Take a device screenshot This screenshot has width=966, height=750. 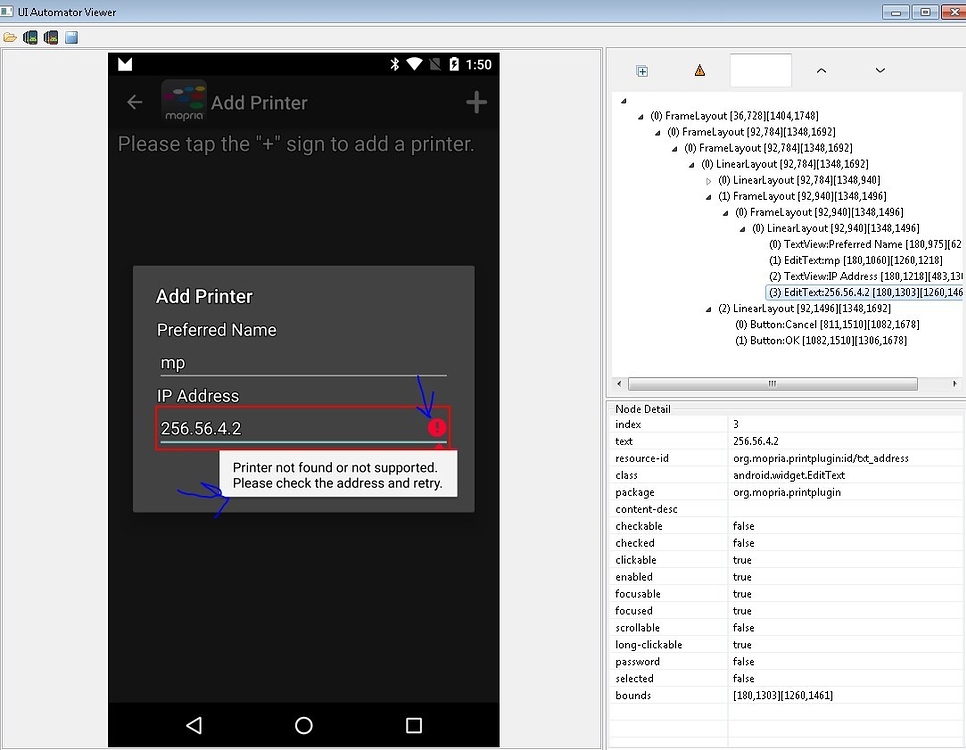(30, 36)
